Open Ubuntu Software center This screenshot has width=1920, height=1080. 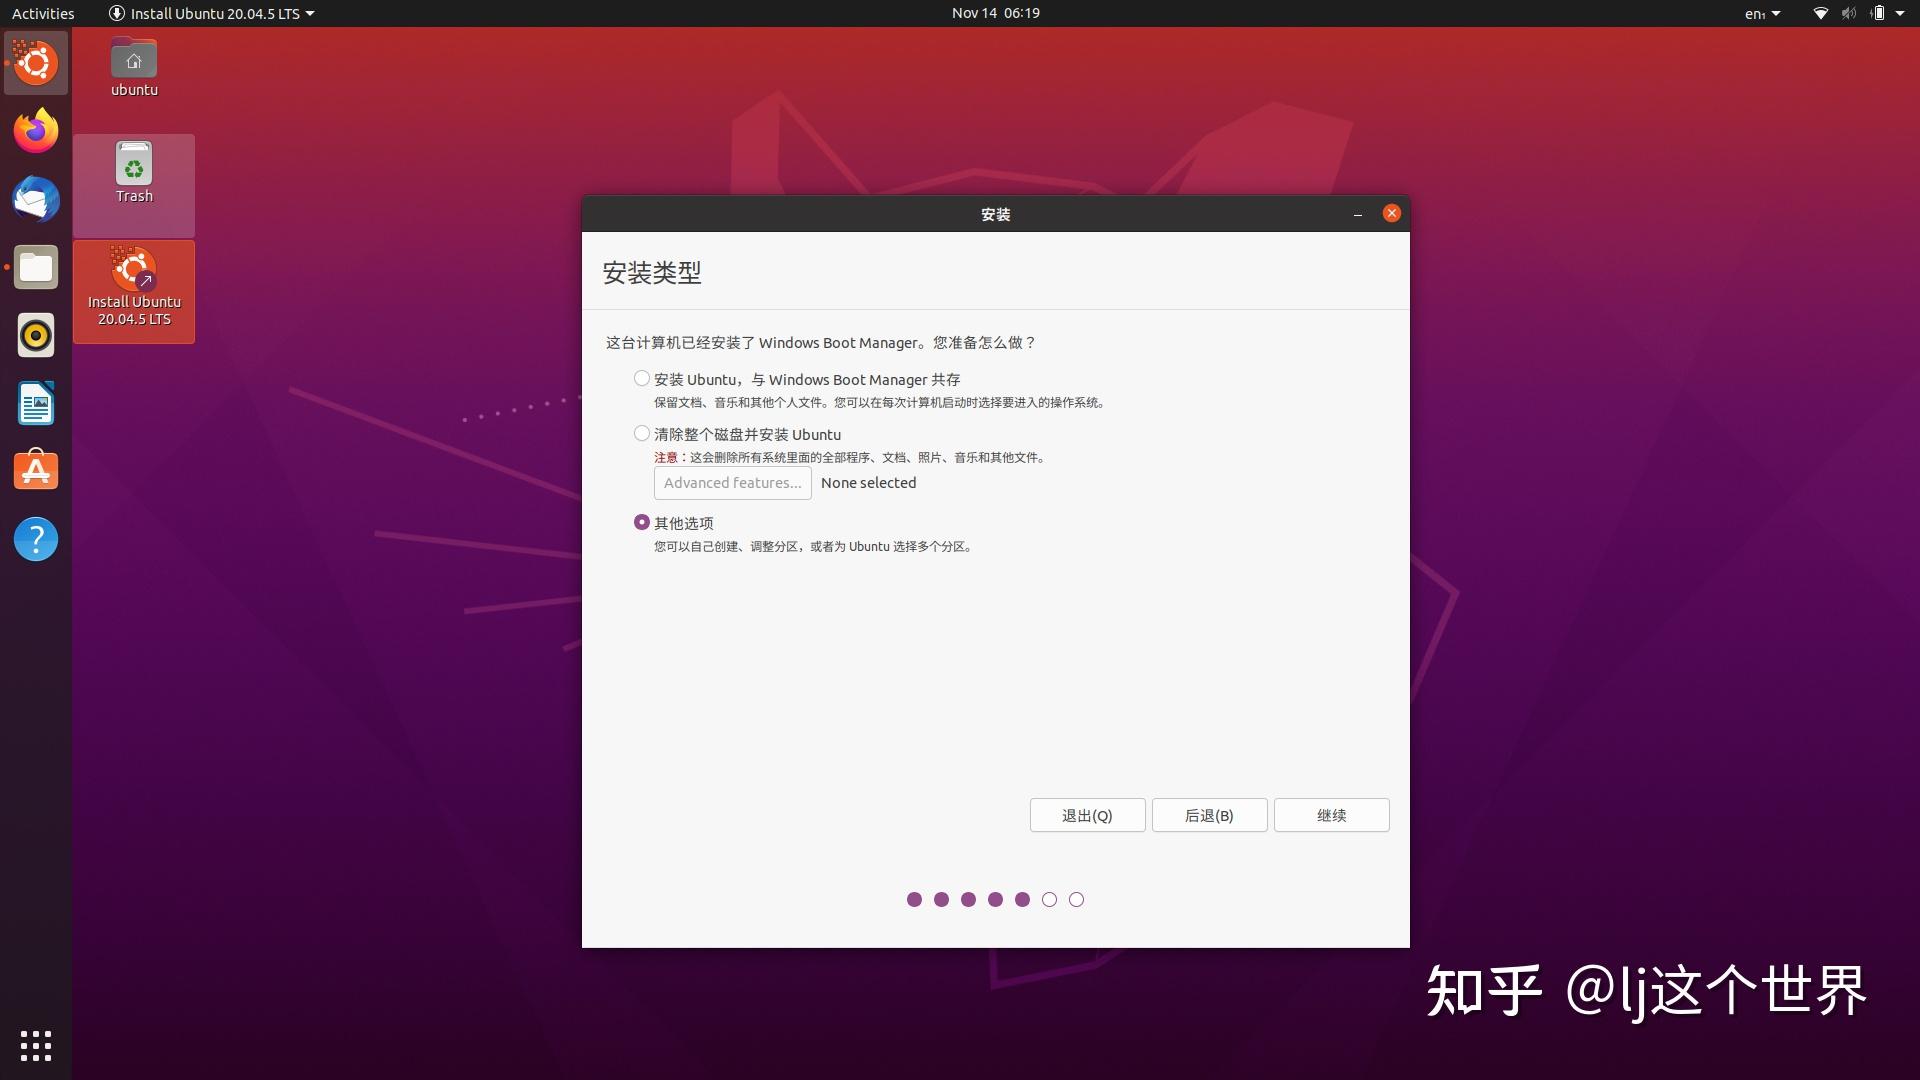[x=36, y=470]
